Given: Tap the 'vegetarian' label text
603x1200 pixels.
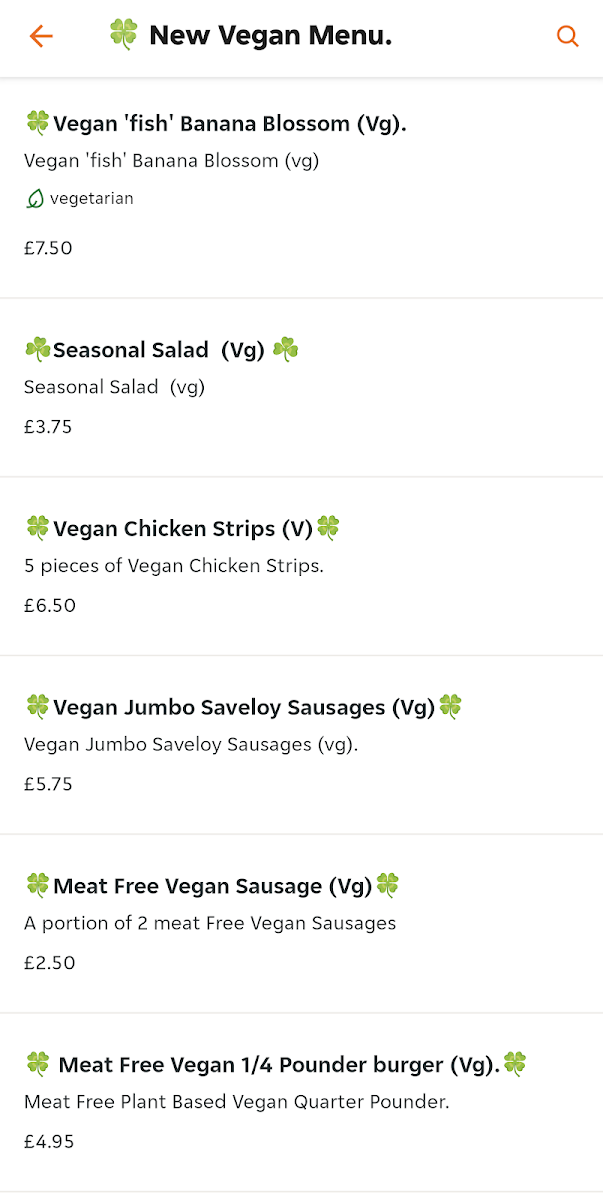Looking at the screenshot, I should tap(91, 199).
